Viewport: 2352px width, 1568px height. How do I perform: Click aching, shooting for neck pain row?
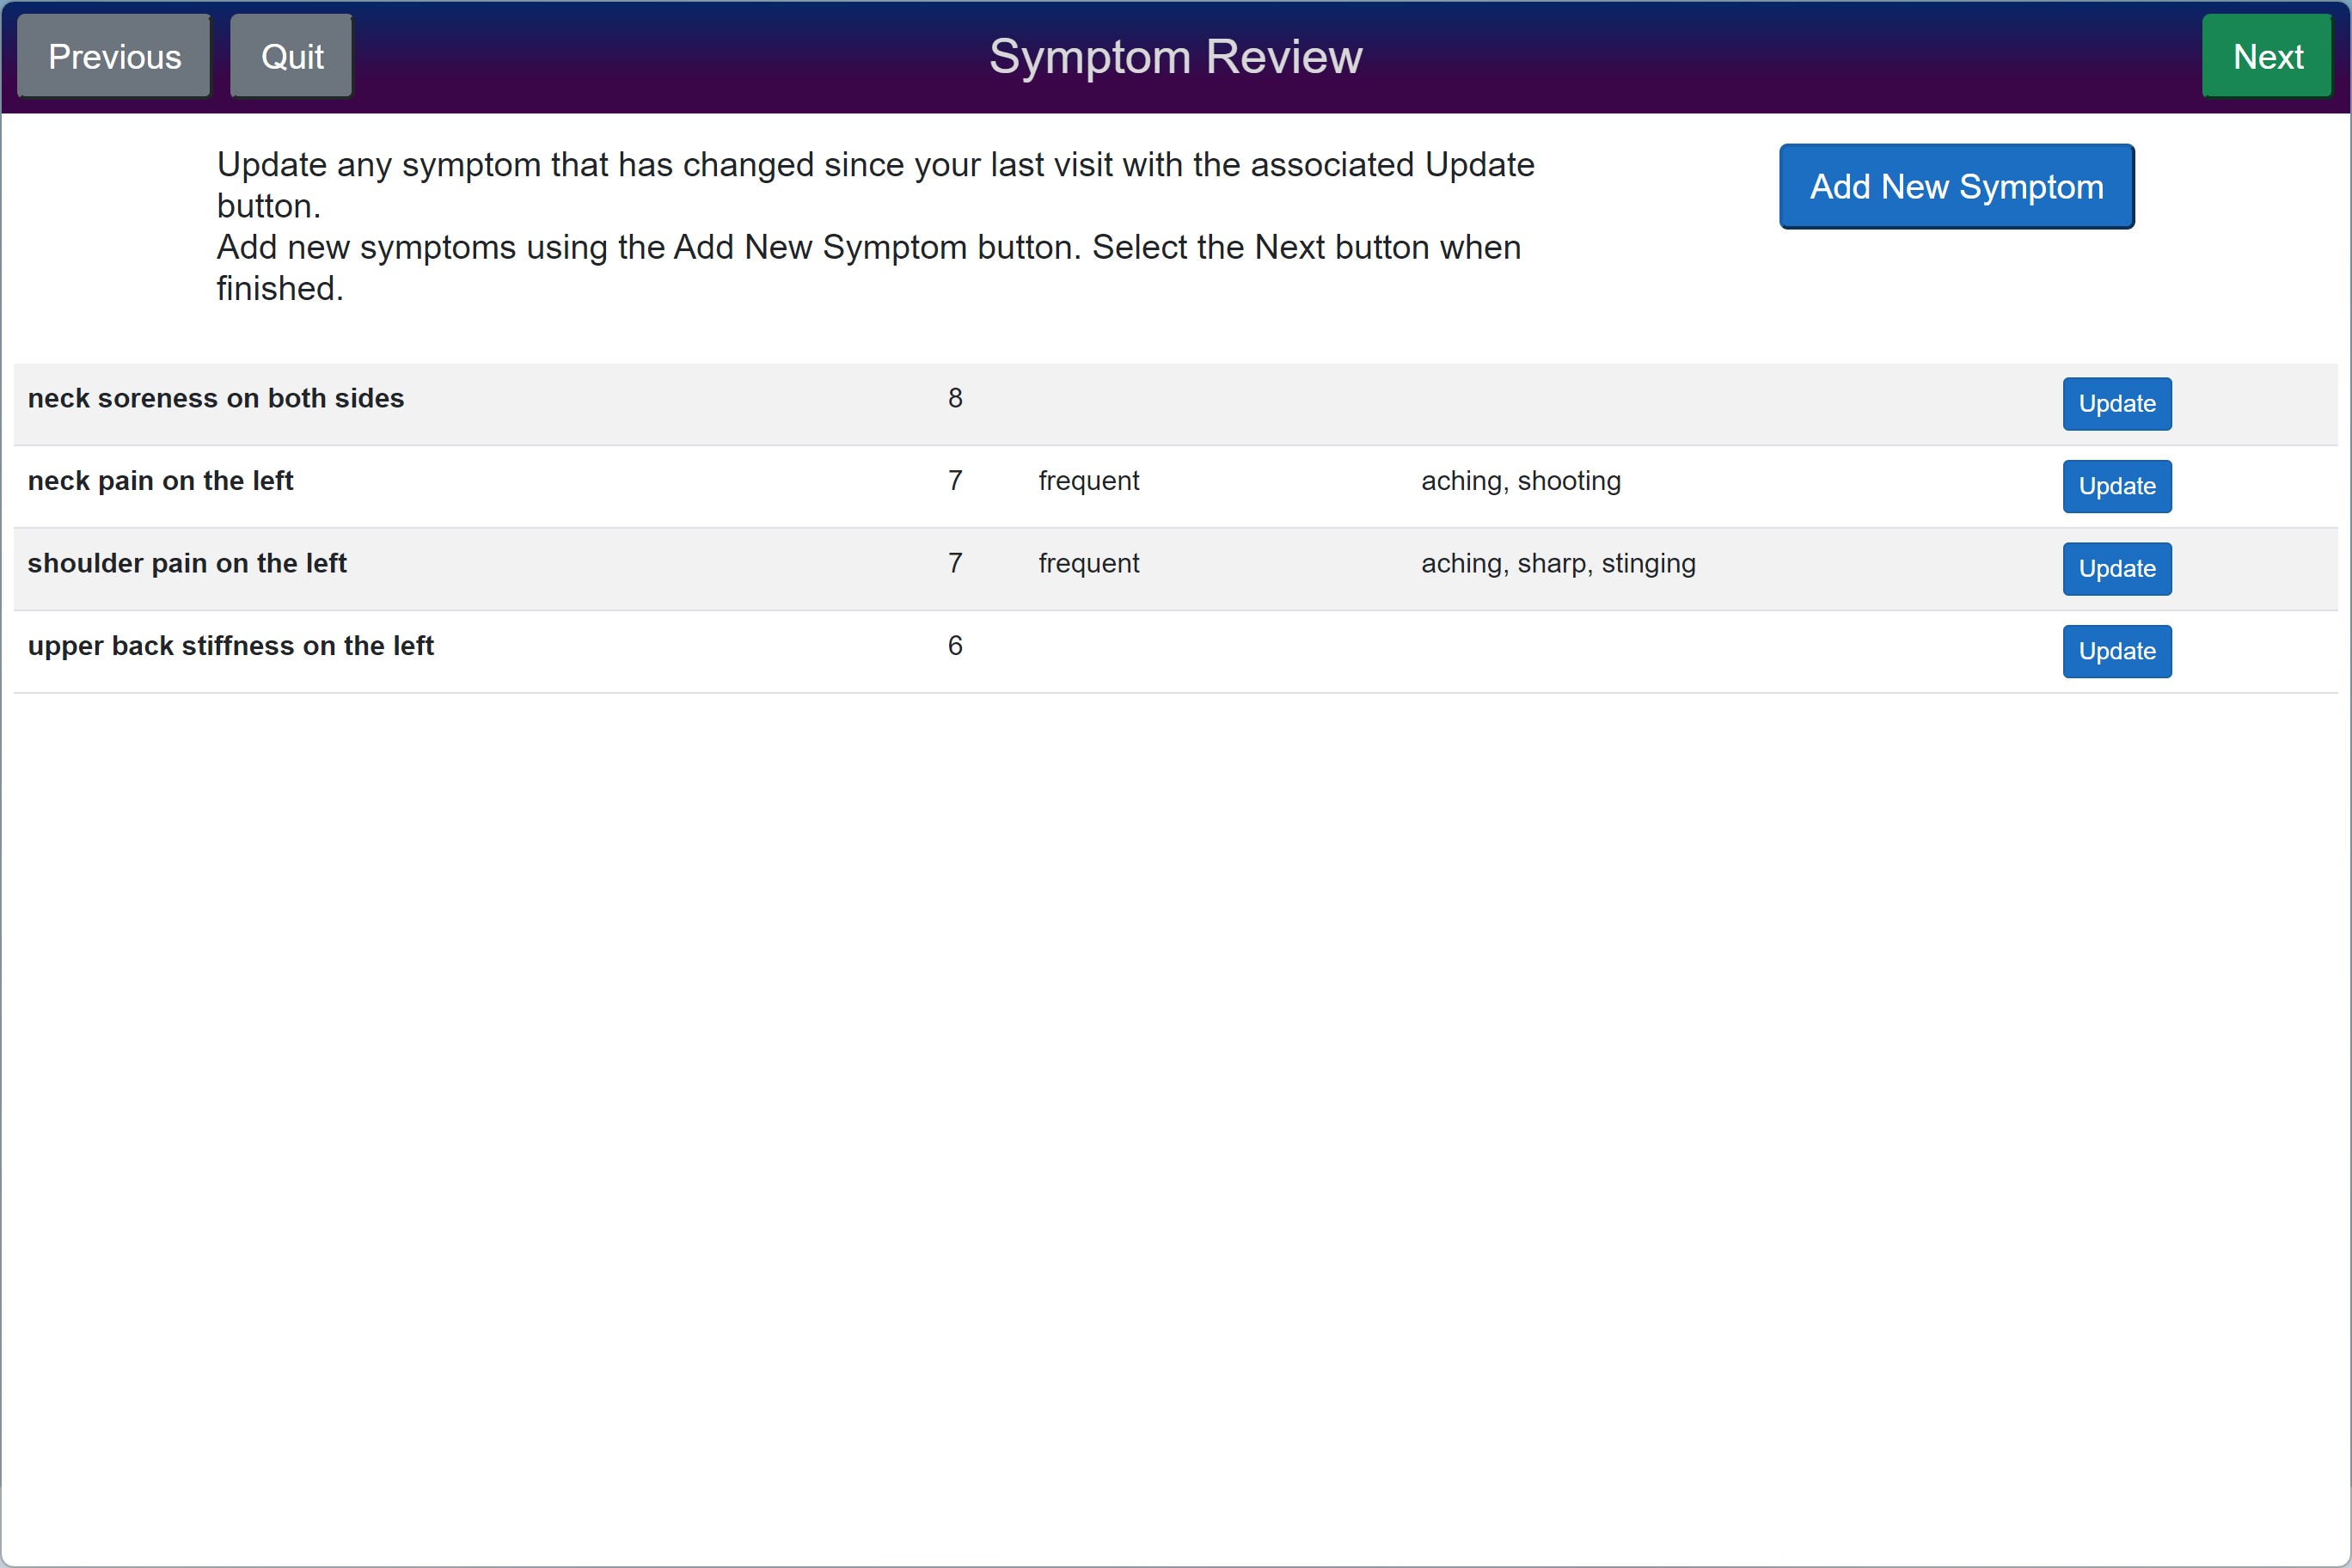pyautogui.click(x=1520, y=481)
